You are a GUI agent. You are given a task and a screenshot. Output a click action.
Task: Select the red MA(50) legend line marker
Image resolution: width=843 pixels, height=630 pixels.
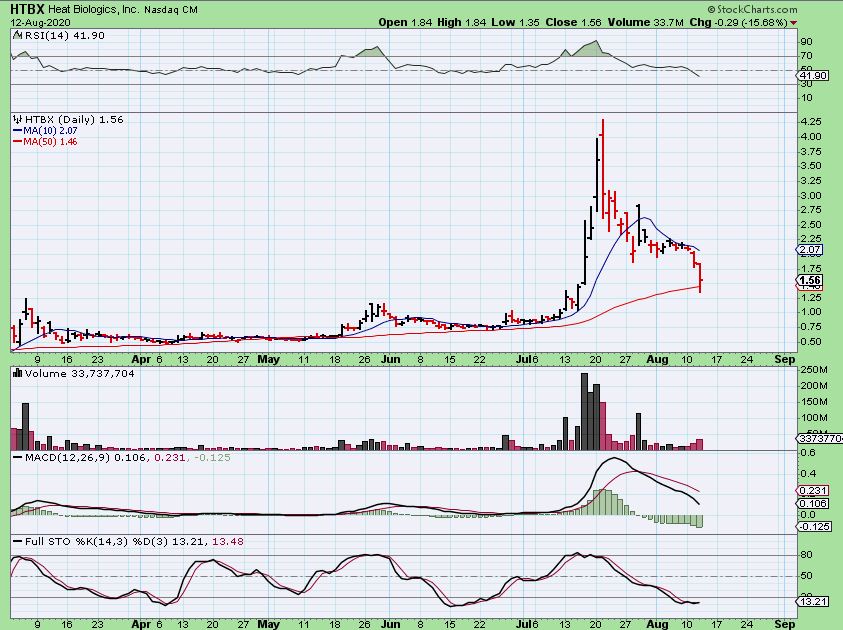click(17, 142)
